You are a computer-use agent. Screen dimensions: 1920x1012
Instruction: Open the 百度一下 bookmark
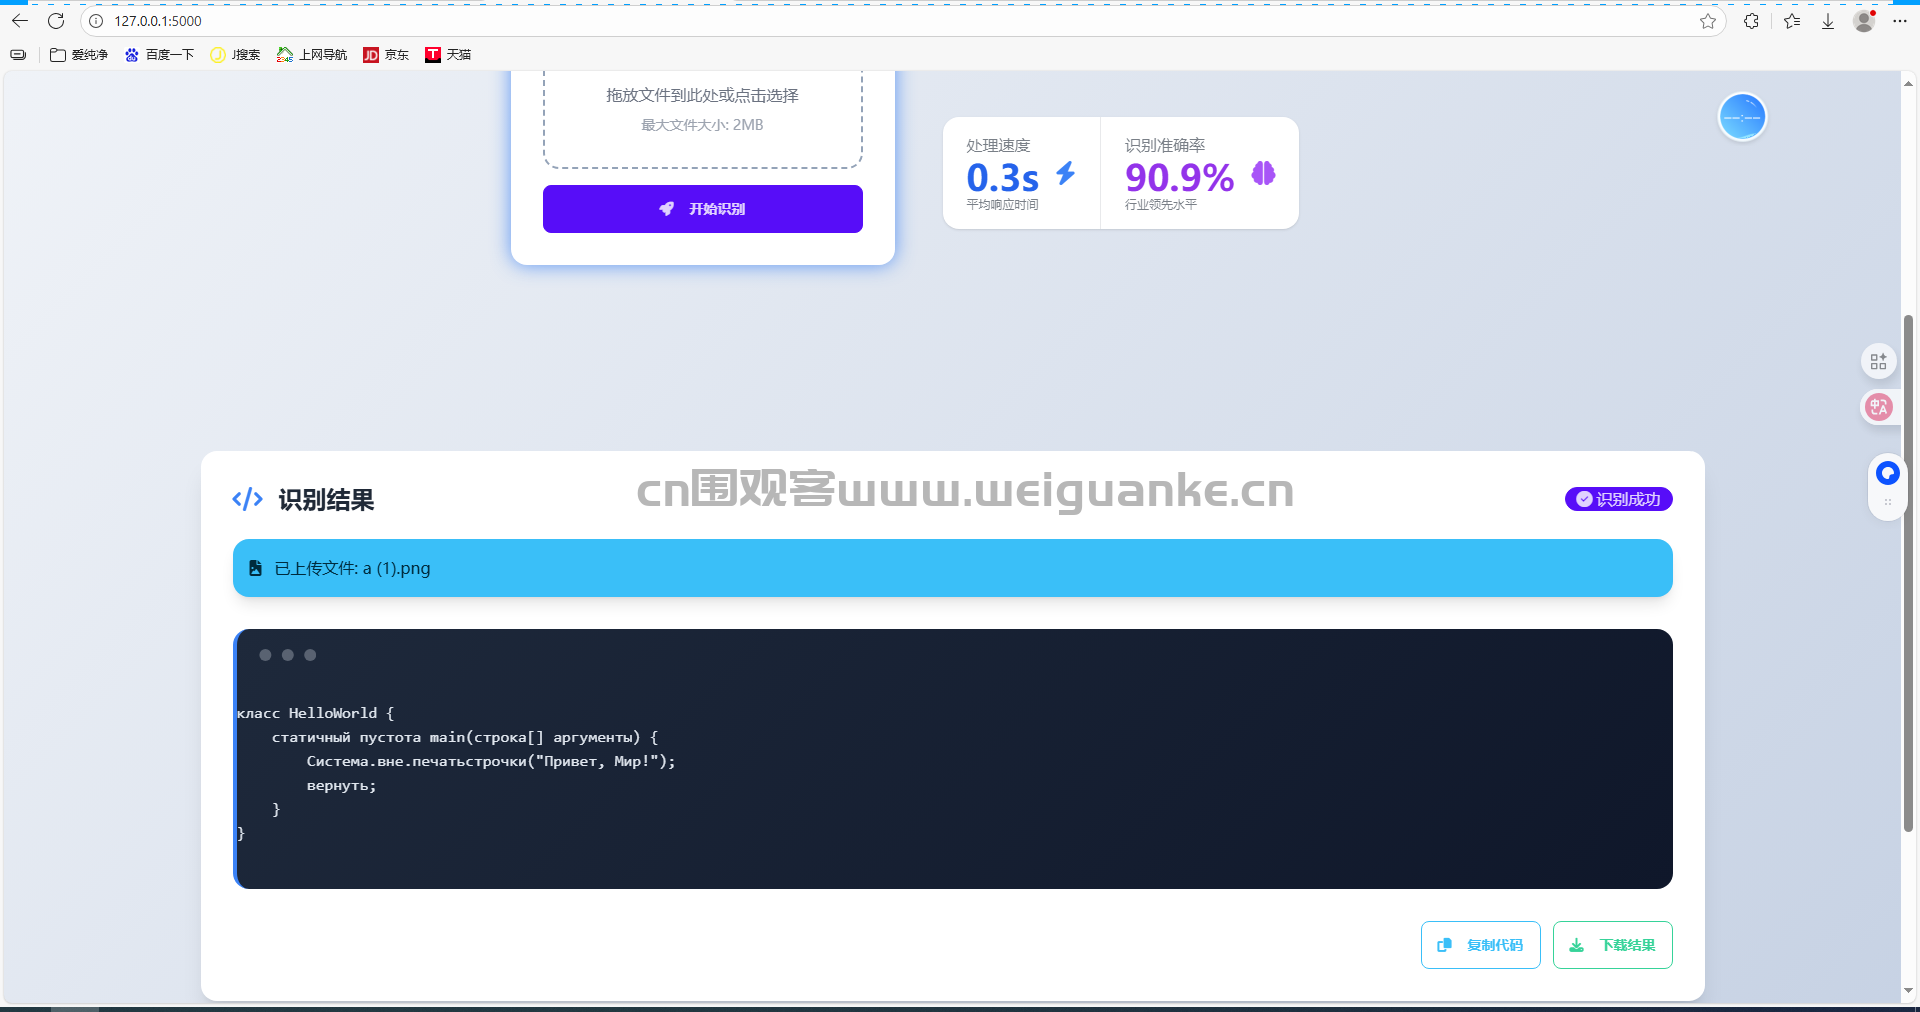click(159, 55)
